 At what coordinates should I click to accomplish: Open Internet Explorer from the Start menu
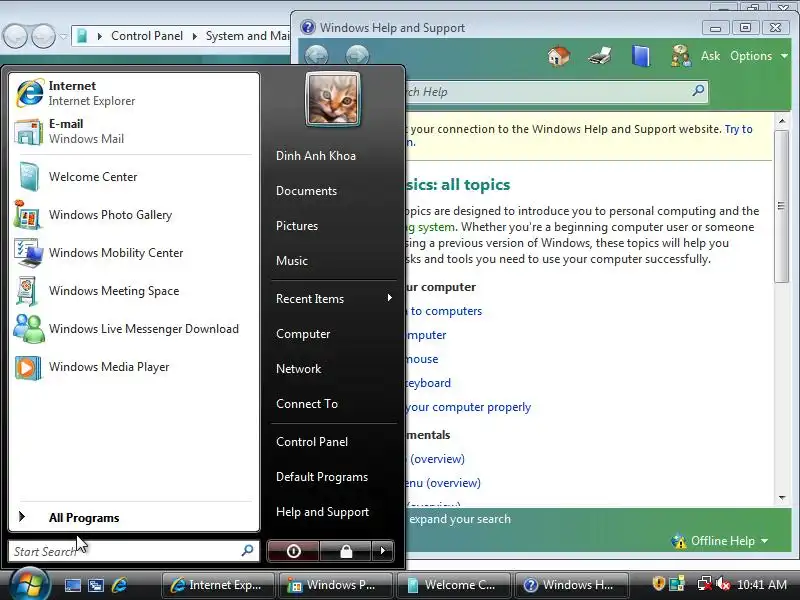point(134,93)
